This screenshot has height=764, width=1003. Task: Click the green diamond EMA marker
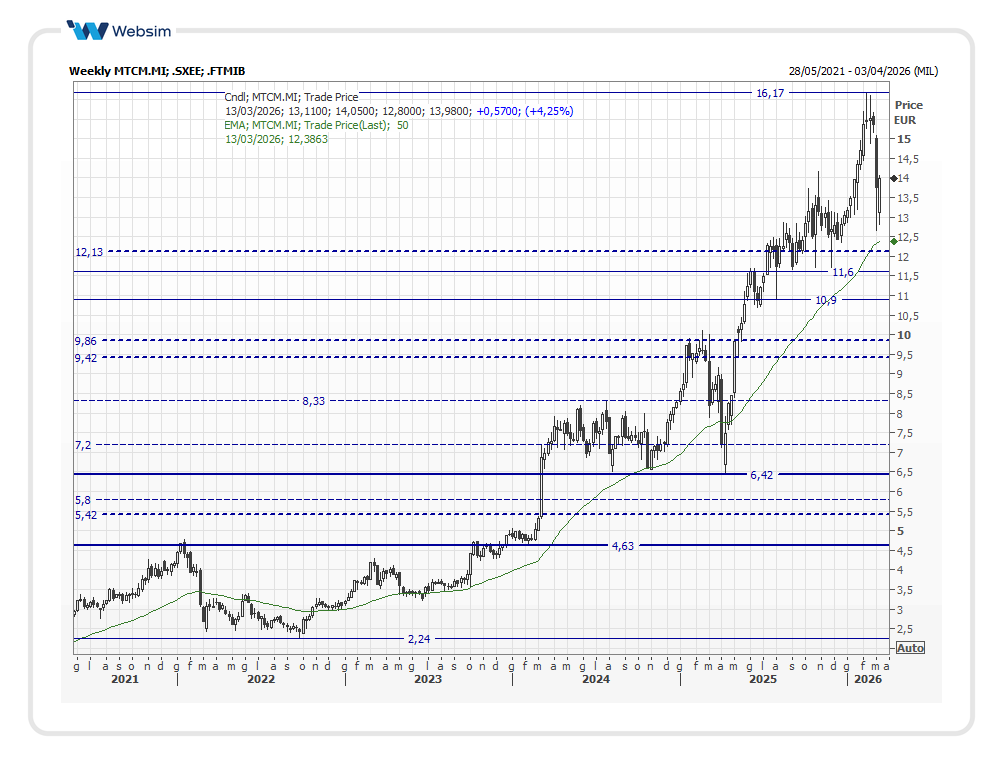click(893, 241)
